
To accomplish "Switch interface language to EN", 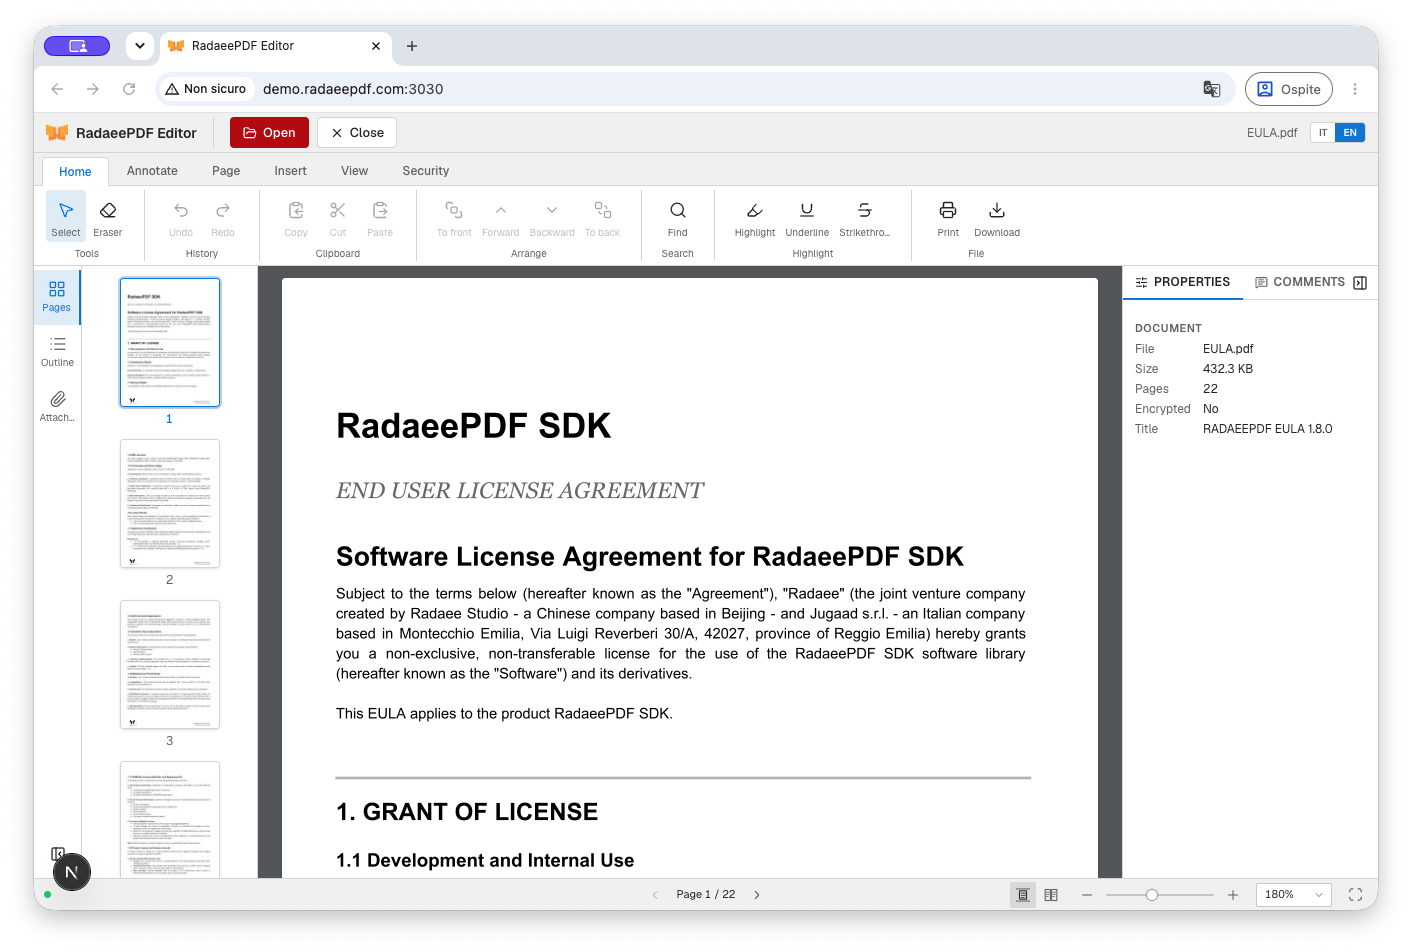I will tap(1350, 133).
